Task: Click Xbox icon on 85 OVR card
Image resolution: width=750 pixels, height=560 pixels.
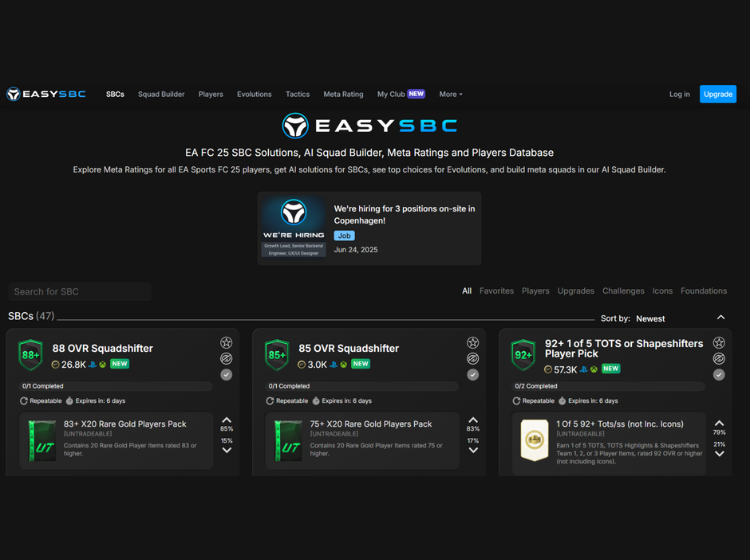Action: pos(343,364)
